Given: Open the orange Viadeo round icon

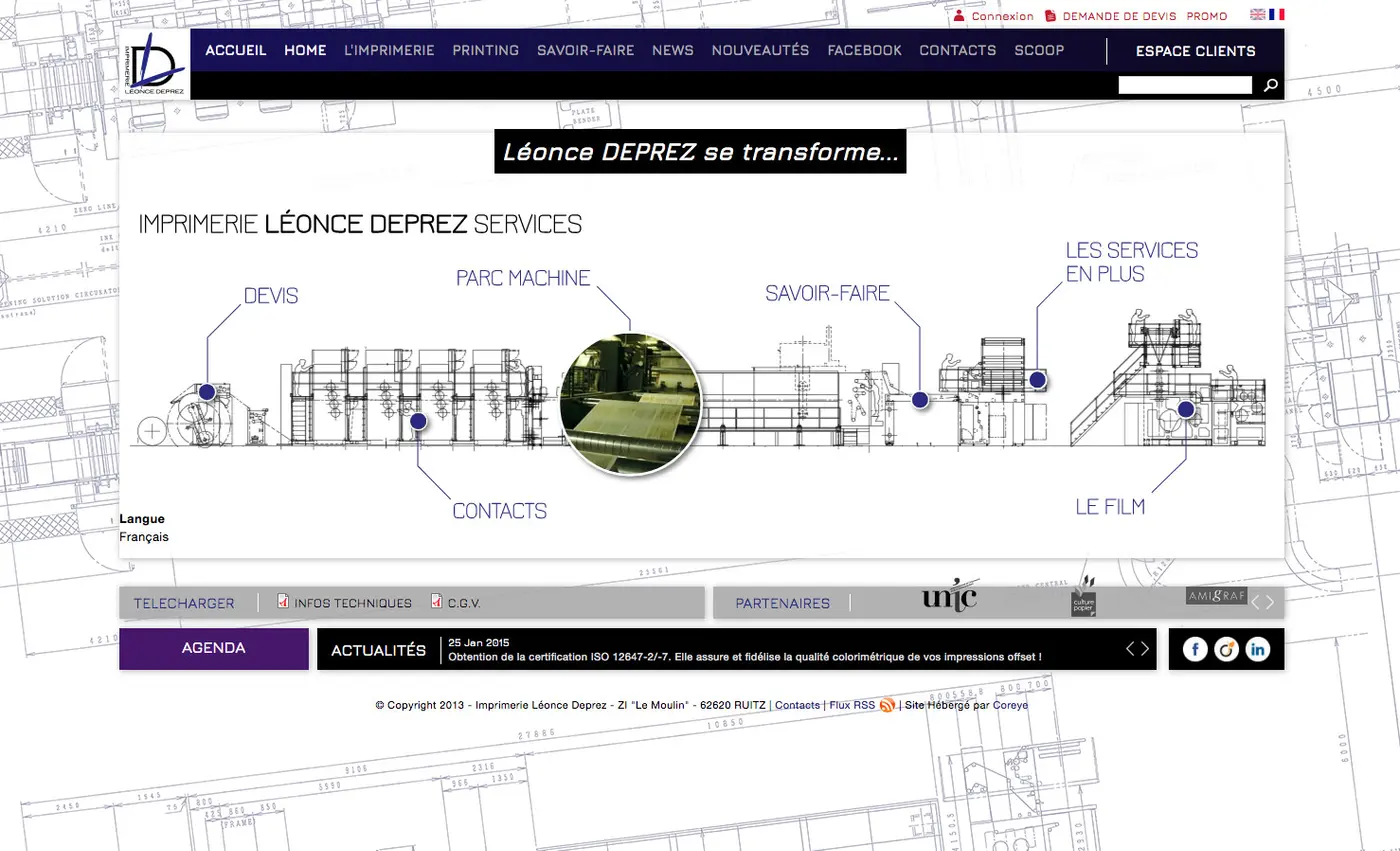Looking at the screenshot, I should pos(1227,649).
